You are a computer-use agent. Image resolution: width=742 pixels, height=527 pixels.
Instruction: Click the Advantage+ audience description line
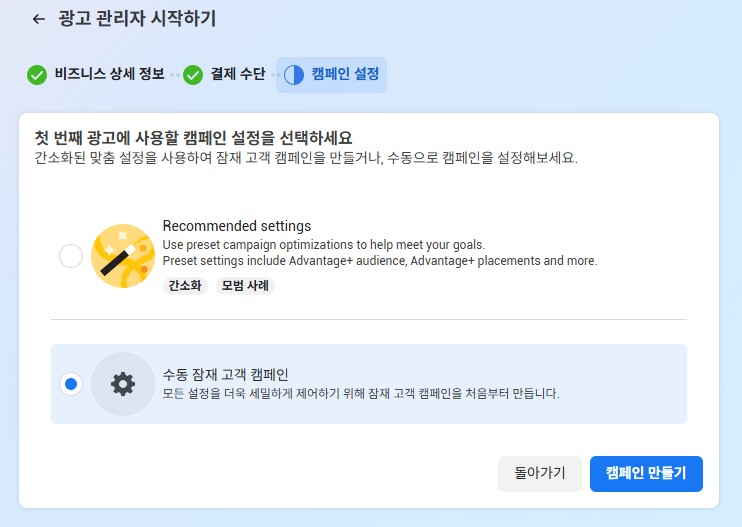(x=380, y=261)
